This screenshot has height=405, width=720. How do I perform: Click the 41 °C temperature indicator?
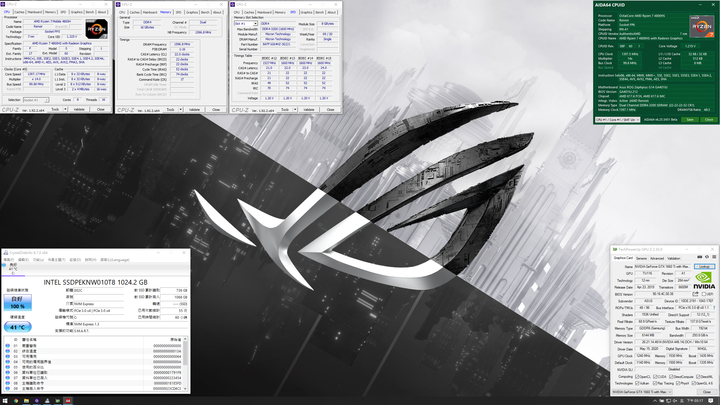pyautogui.click(x=17, y=326)
